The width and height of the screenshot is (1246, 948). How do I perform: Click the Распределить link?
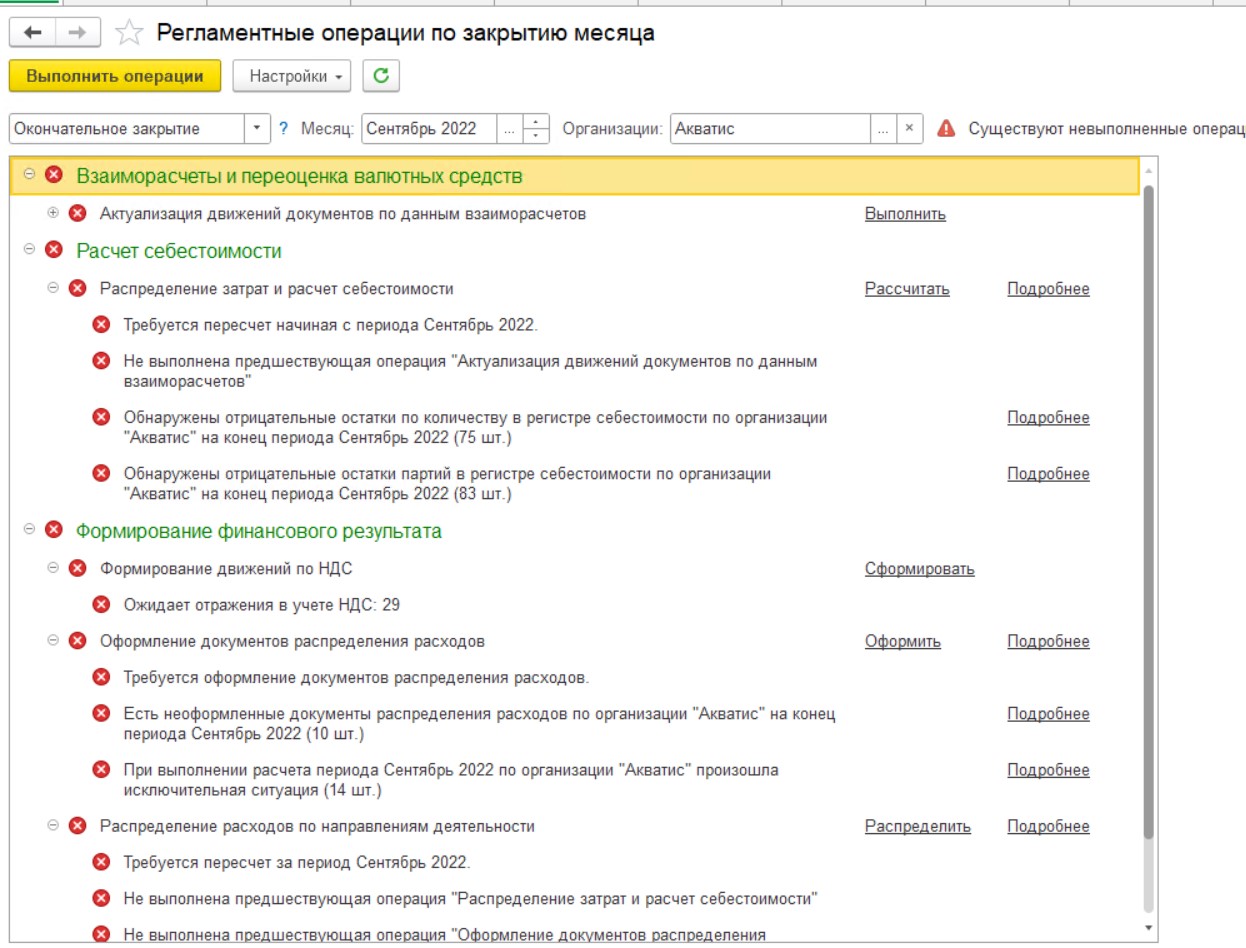(917, 826)
